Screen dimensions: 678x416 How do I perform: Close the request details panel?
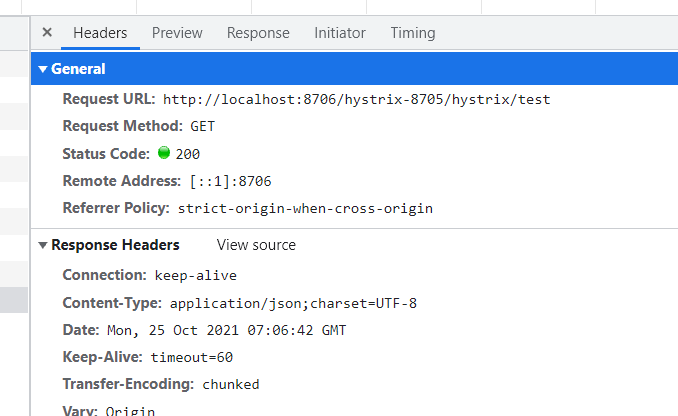click(47, 32)
